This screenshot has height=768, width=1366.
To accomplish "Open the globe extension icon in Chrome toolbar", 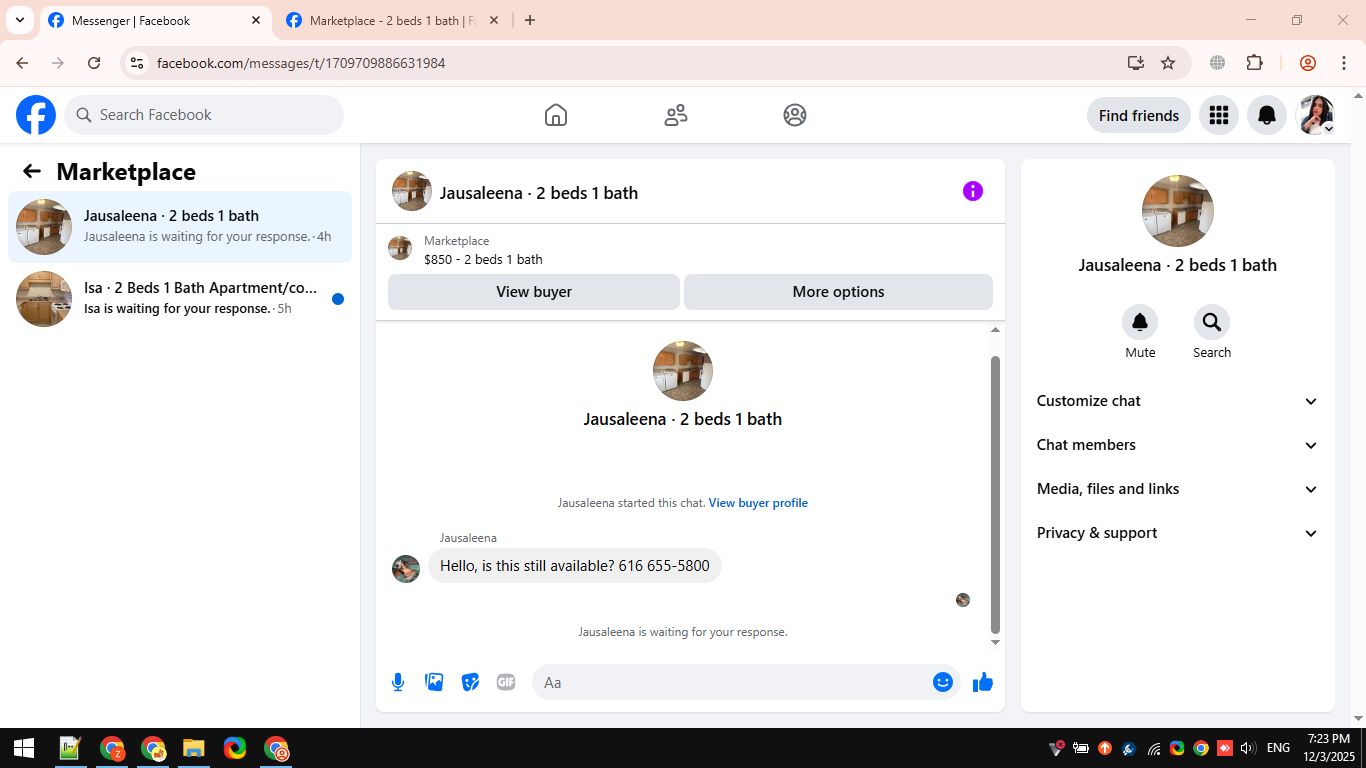I will click(x=1217, y=63).
